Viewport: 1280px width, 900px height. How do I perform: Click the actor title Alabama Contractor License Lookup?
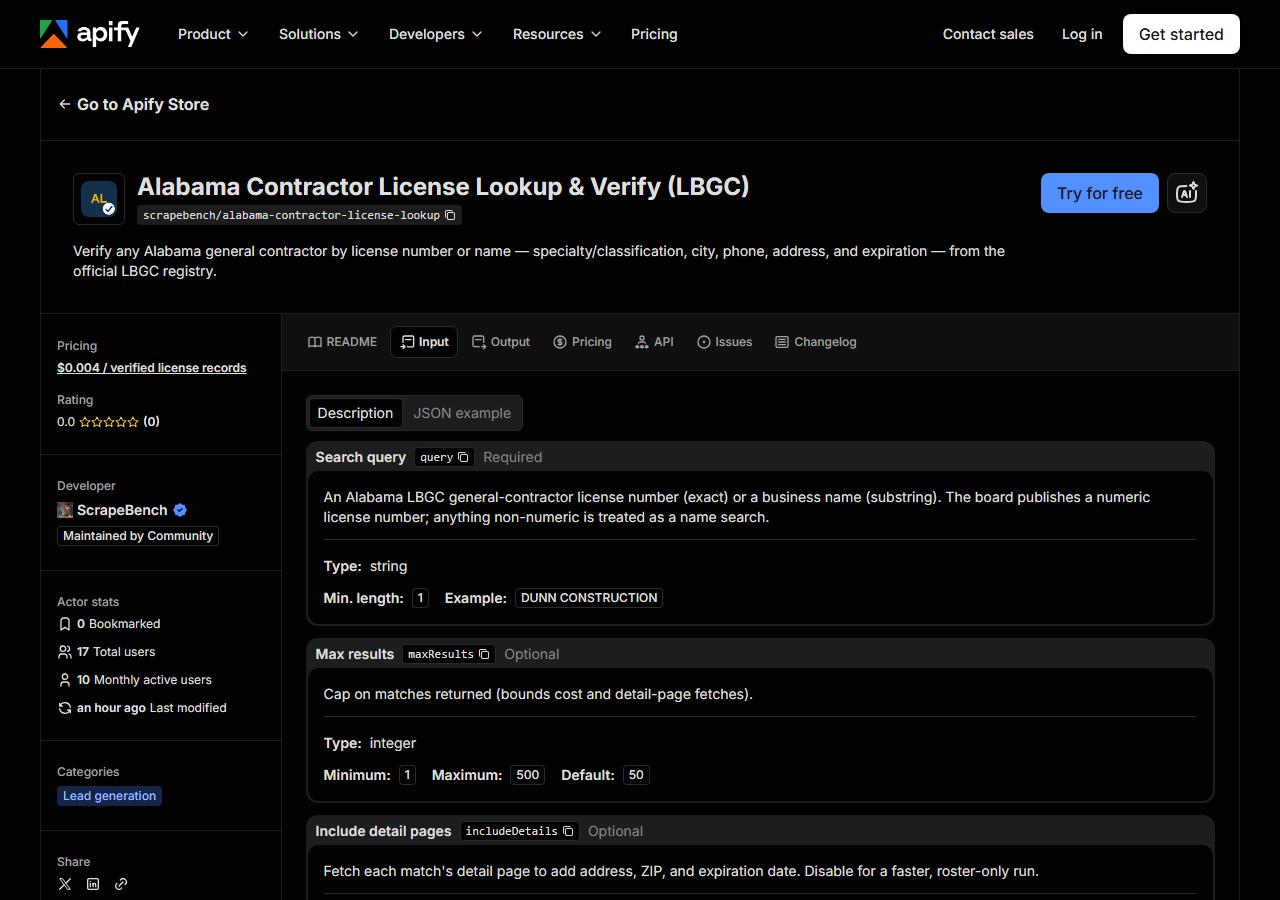443,186
